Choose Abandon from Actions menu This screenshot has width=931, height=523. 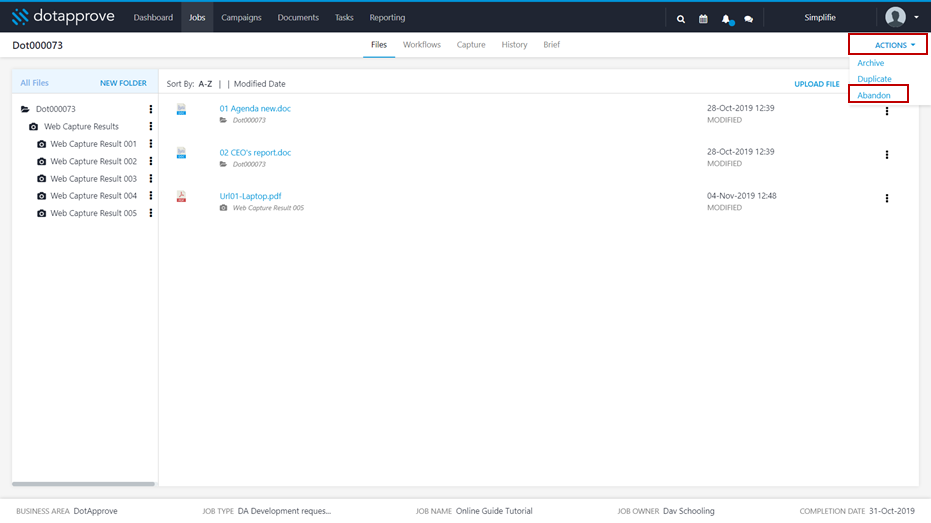[x=873, y=95]
